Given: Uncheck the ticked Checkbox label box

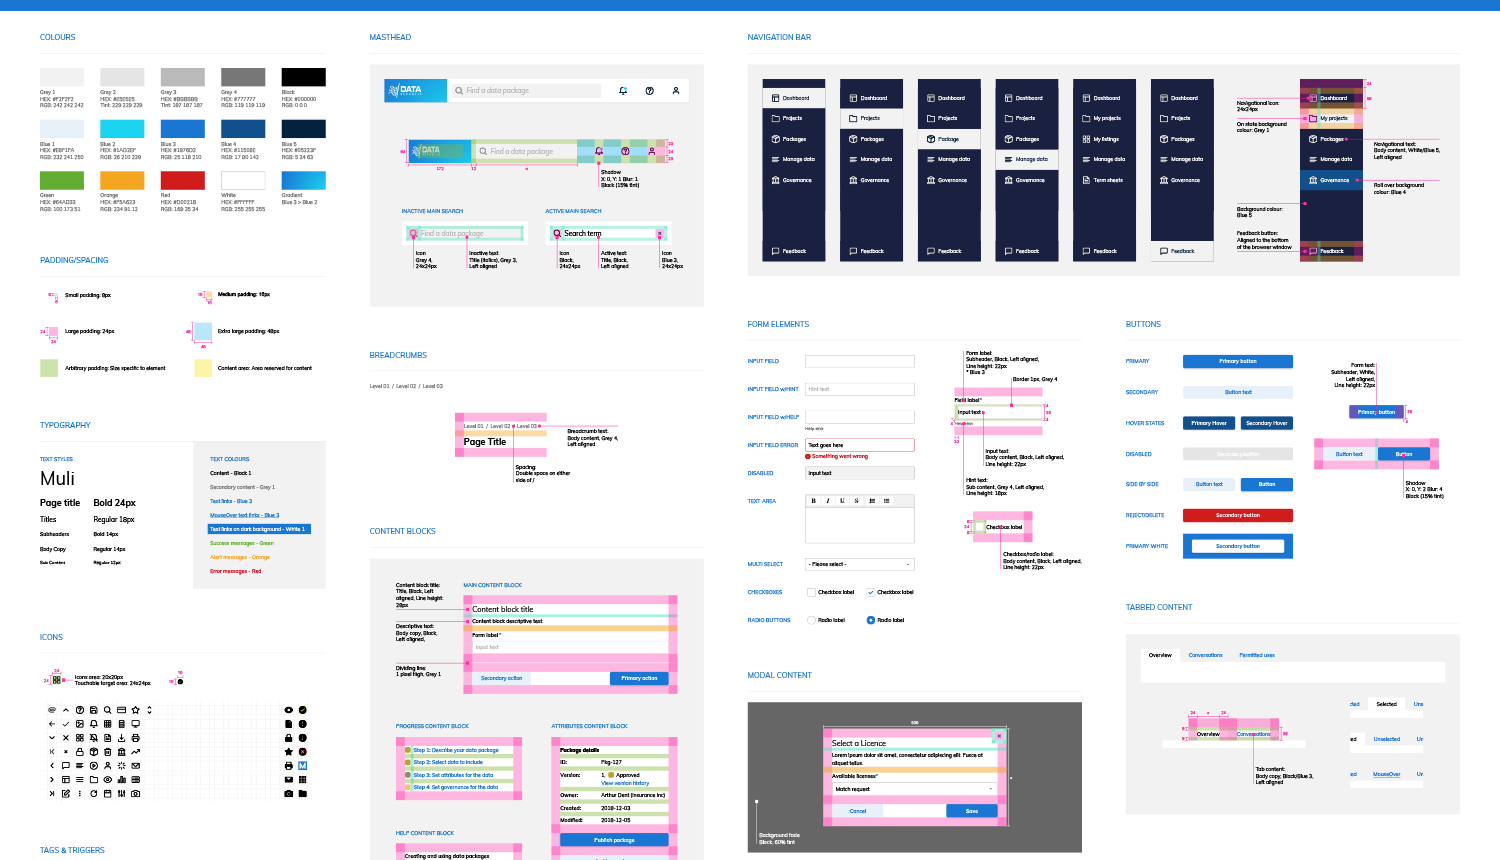Looking at the screenshot, I should [871, 592].
